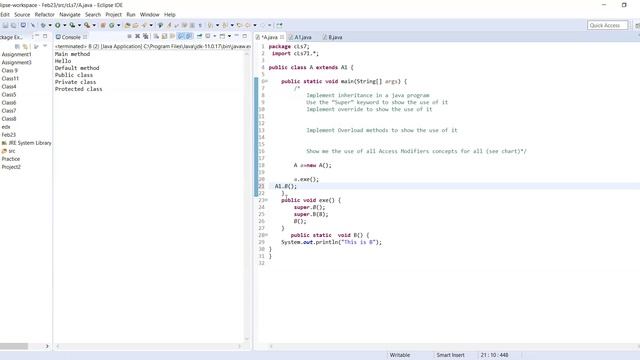Minimize the Package Explorer view
640x360 pixels.
[x=37, y=36]
